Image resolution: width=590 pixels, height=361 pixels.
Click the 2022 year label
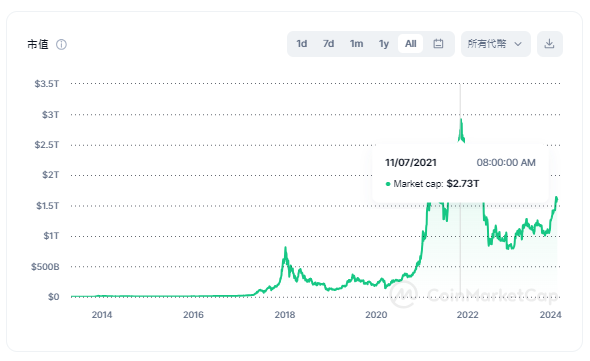pyautogui.click(x=467, y=315)
